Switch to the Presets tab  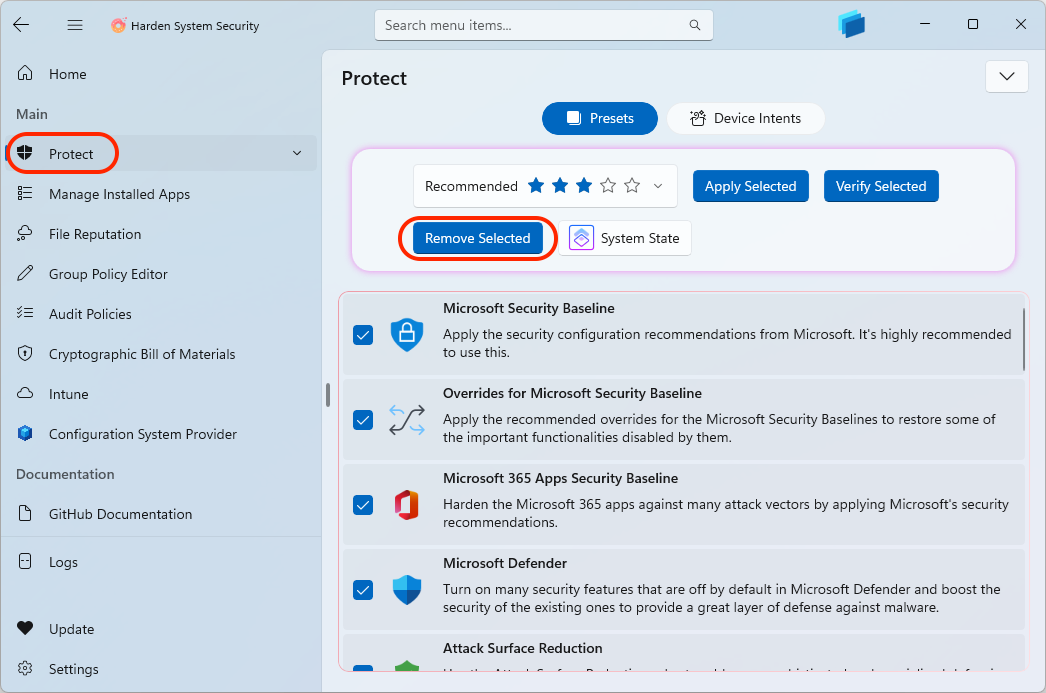coord(600,118)
